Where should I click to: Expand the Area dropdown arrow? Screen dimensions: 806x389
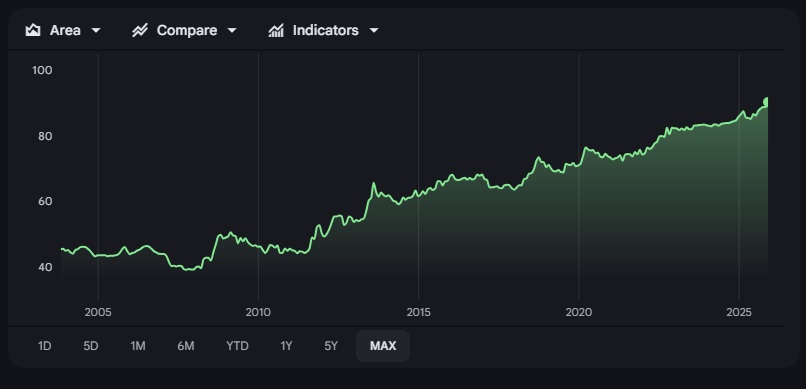click(x=96, y=31)
